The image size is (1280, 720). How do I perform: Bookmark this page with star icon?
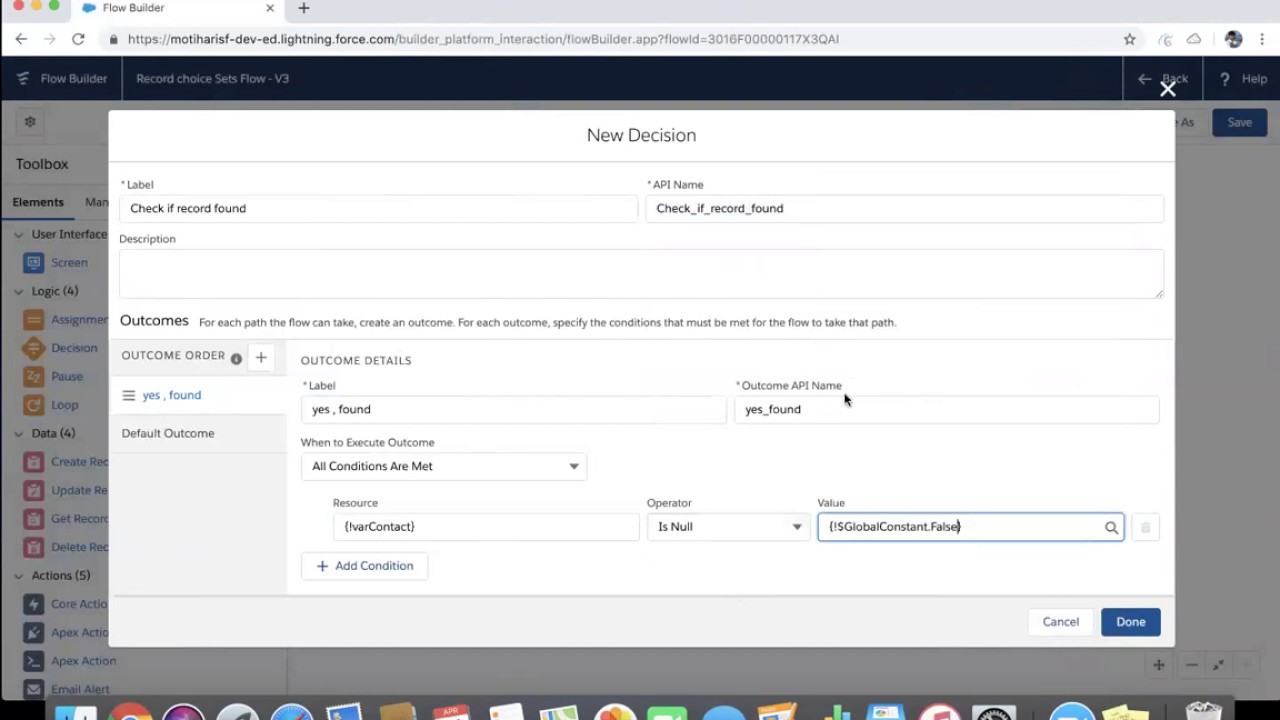tap(1129, 39)
